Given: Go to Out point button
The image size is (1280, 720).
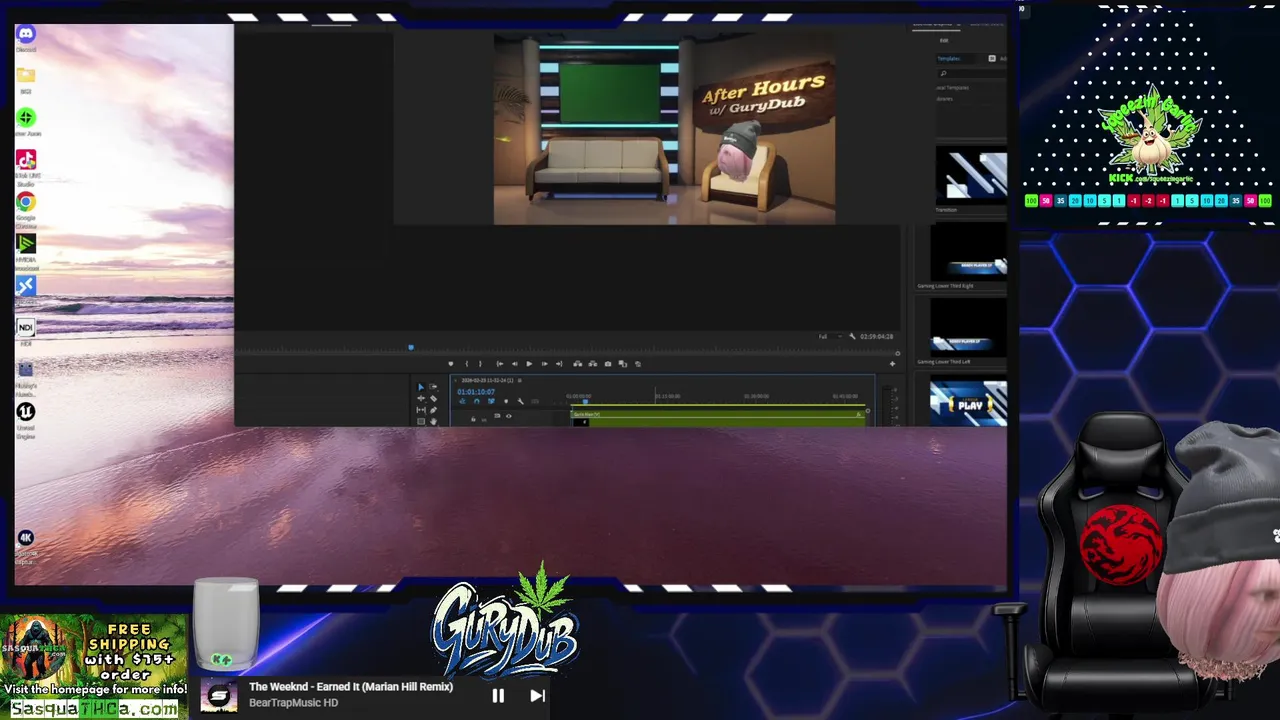Looking at the screenshot, I should (x=559, y=364).
